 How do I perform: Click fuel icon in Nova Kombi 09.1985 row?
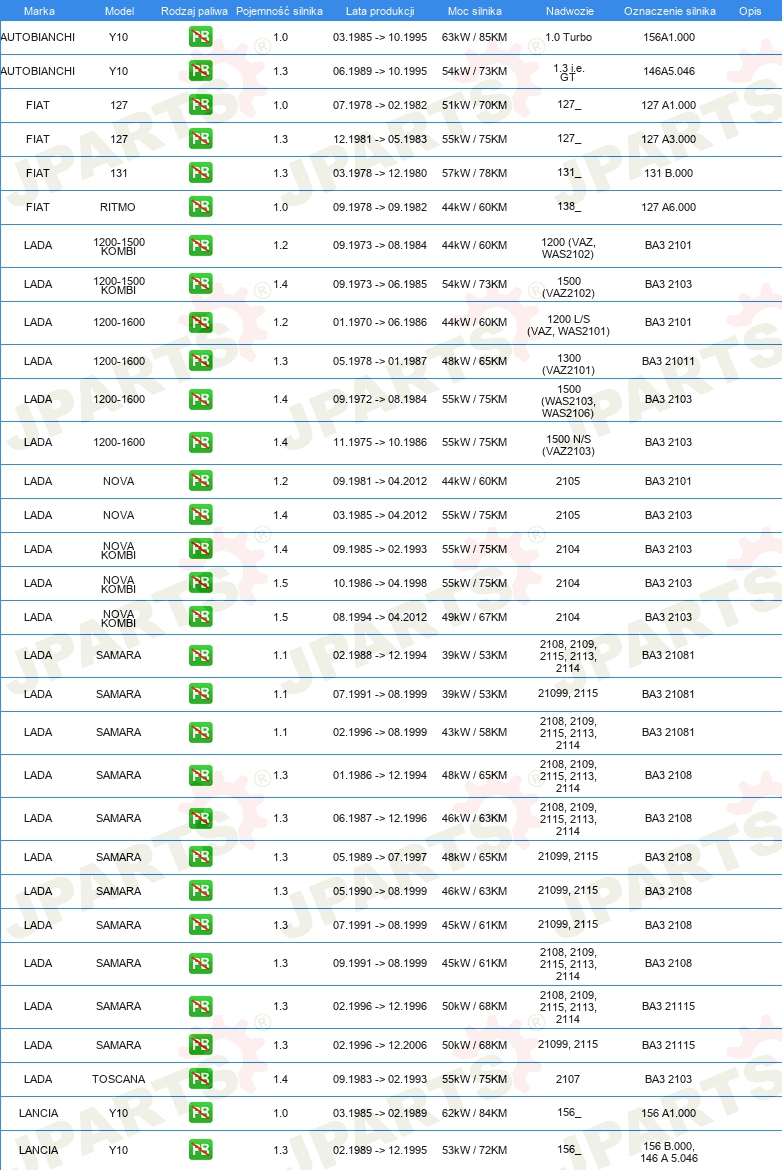point(201,549)
